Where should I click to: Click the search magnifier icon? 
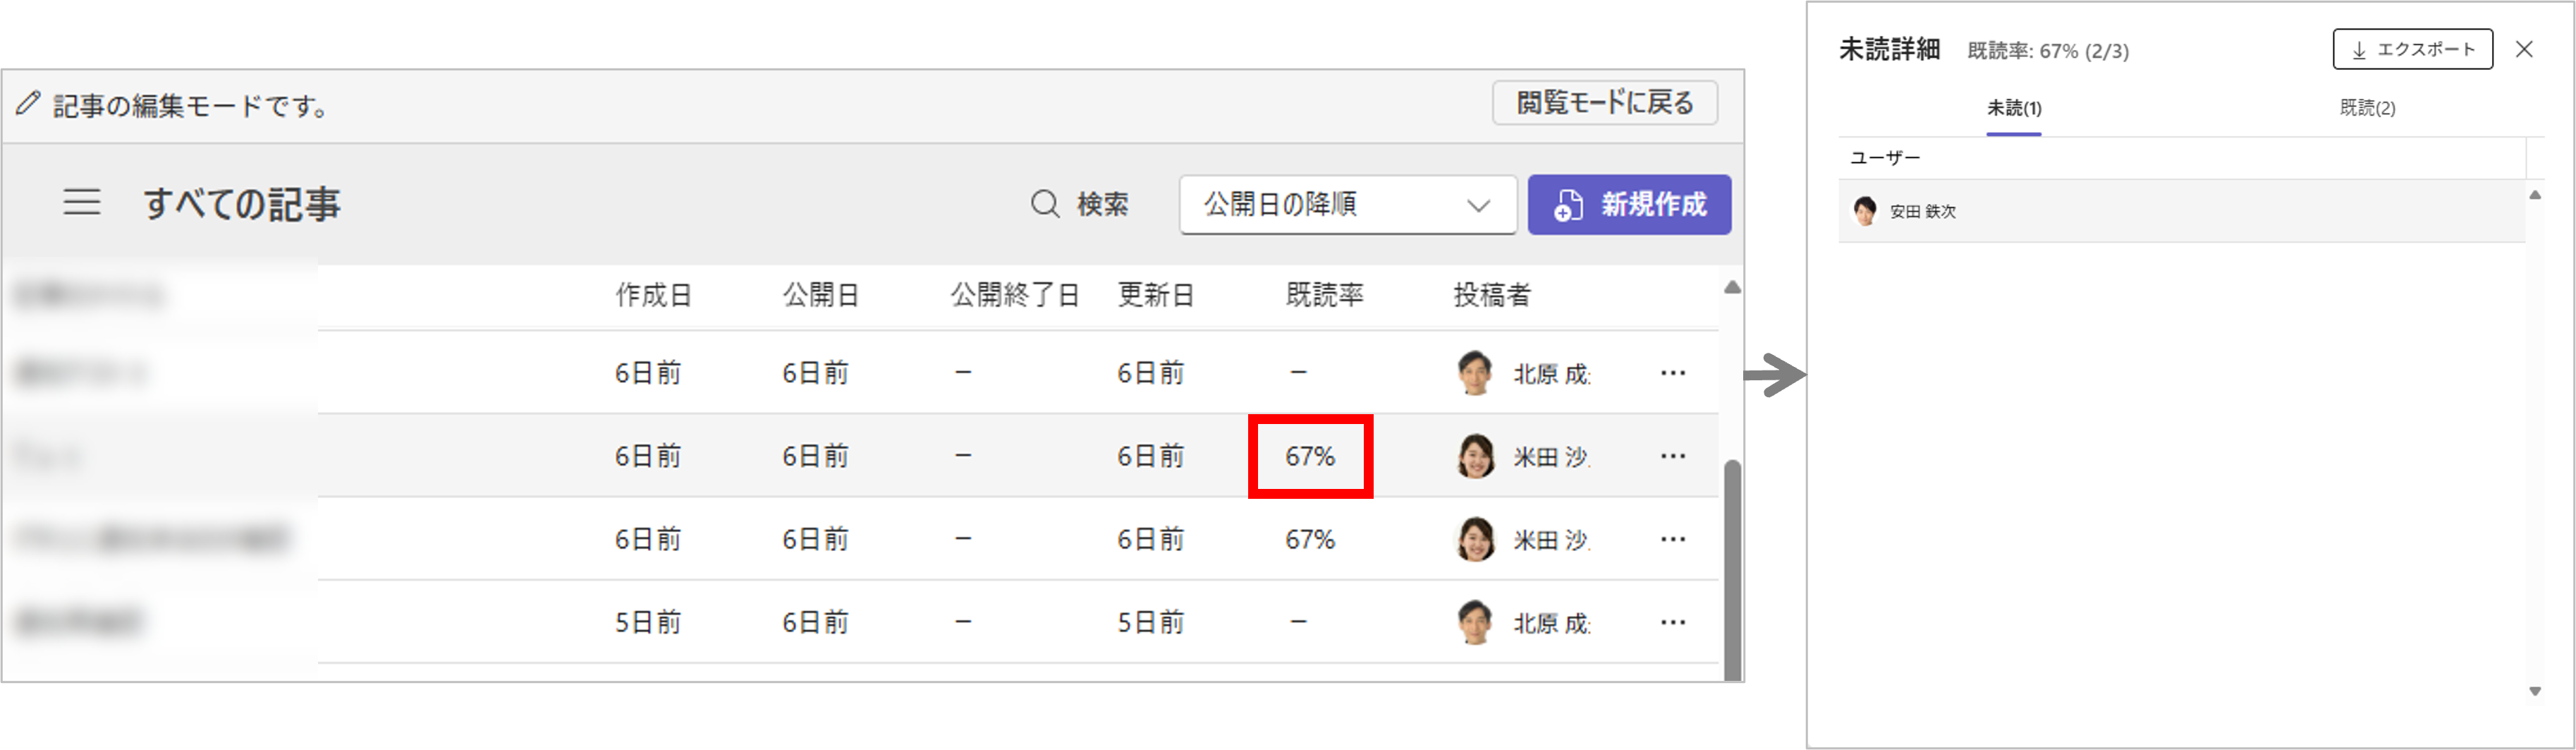tap(1045, 204)
